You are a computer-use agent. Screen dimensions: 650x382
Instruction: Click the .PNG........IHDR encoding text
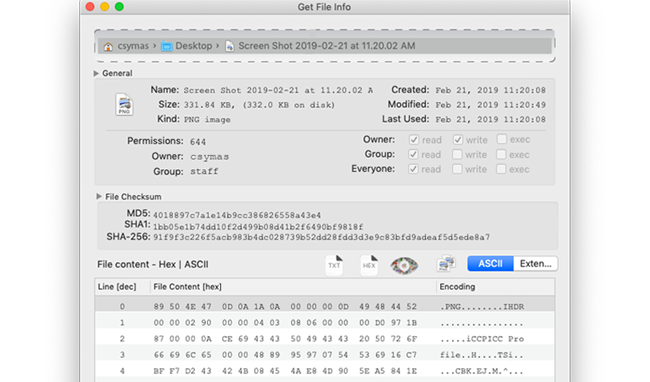click(482, 307)
